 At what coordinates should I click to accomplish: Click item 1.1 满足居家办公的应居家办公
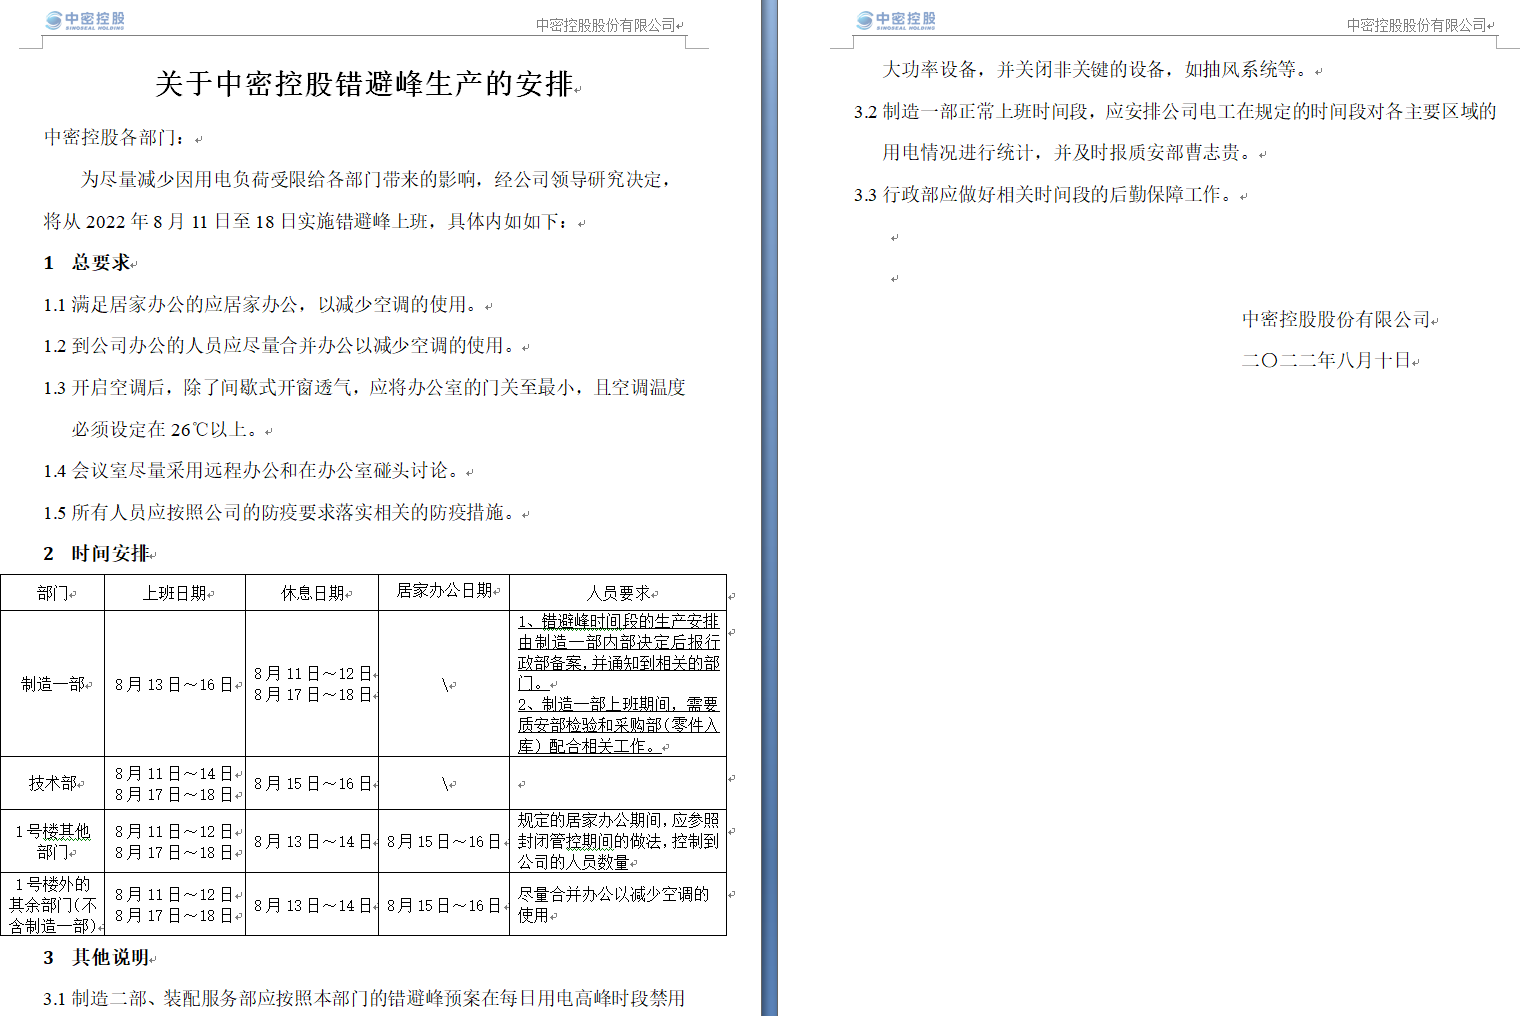tap(263, 305)
